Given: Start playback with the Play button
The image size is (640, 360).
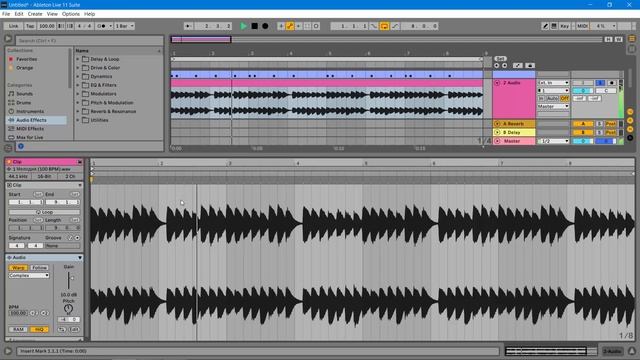Looking at the screenshot, I should point(243,26).
